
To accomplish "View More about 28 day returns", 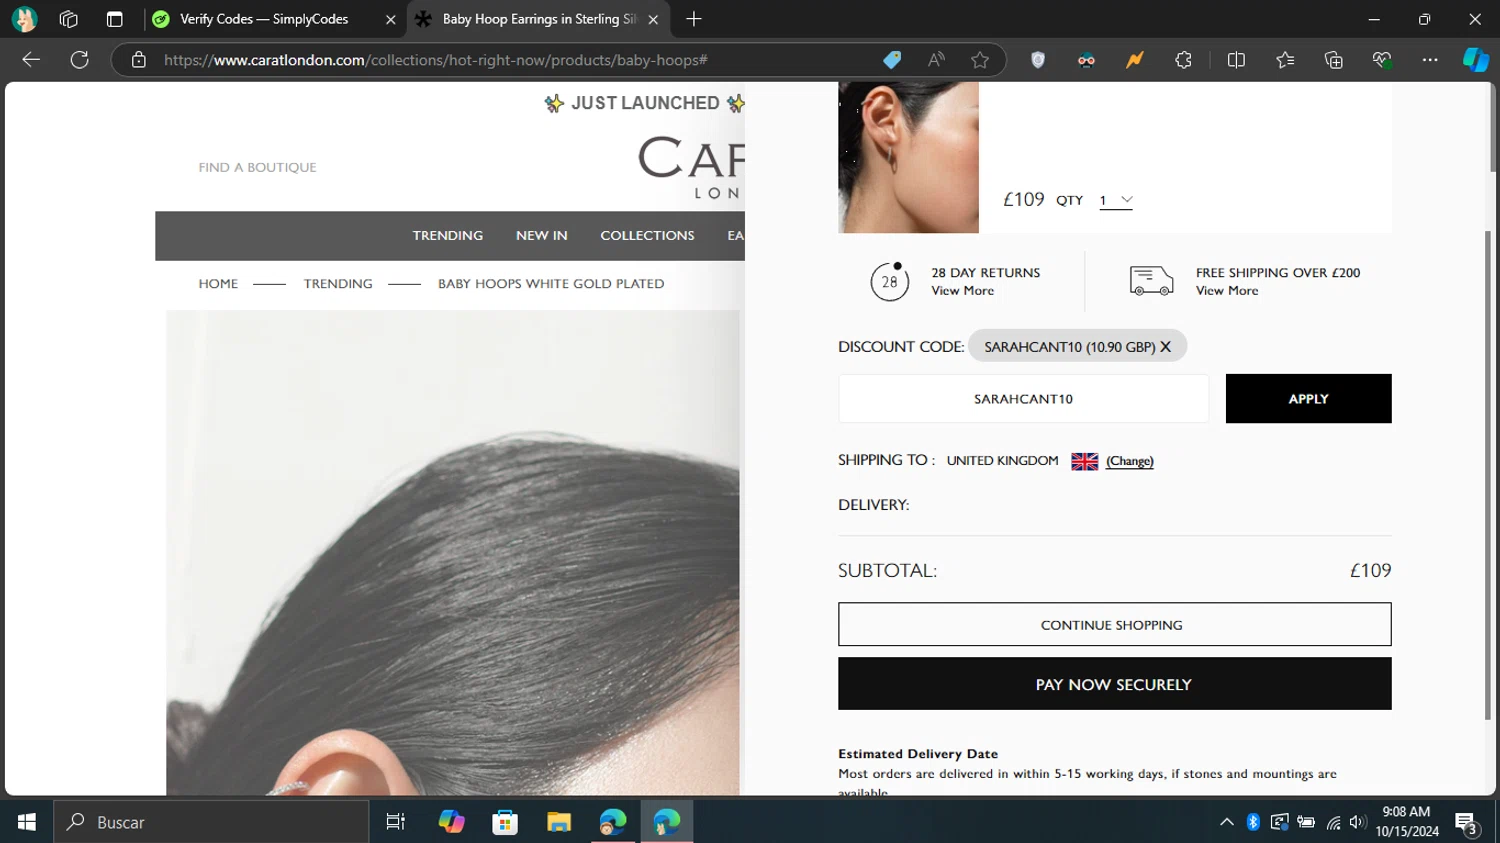I will point(962,291).
